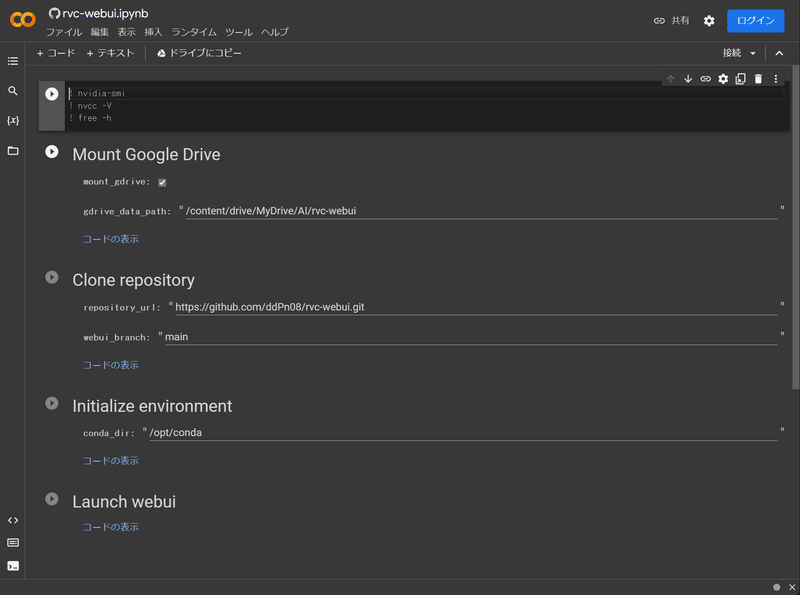Show the table of contents panel
The image size is (800, 595).
(13, 61)
